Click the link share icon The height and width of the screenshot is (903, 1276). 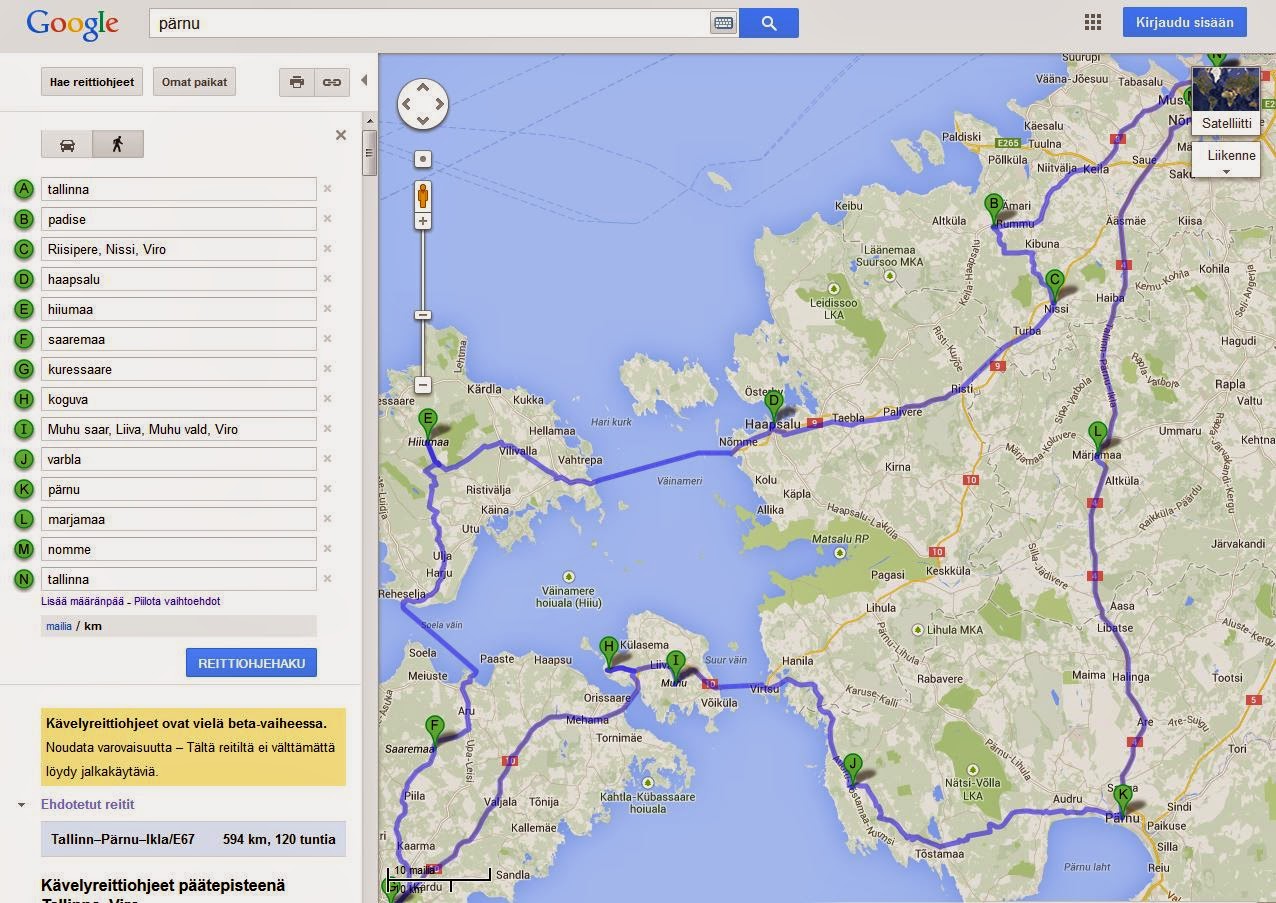point(332,82)
